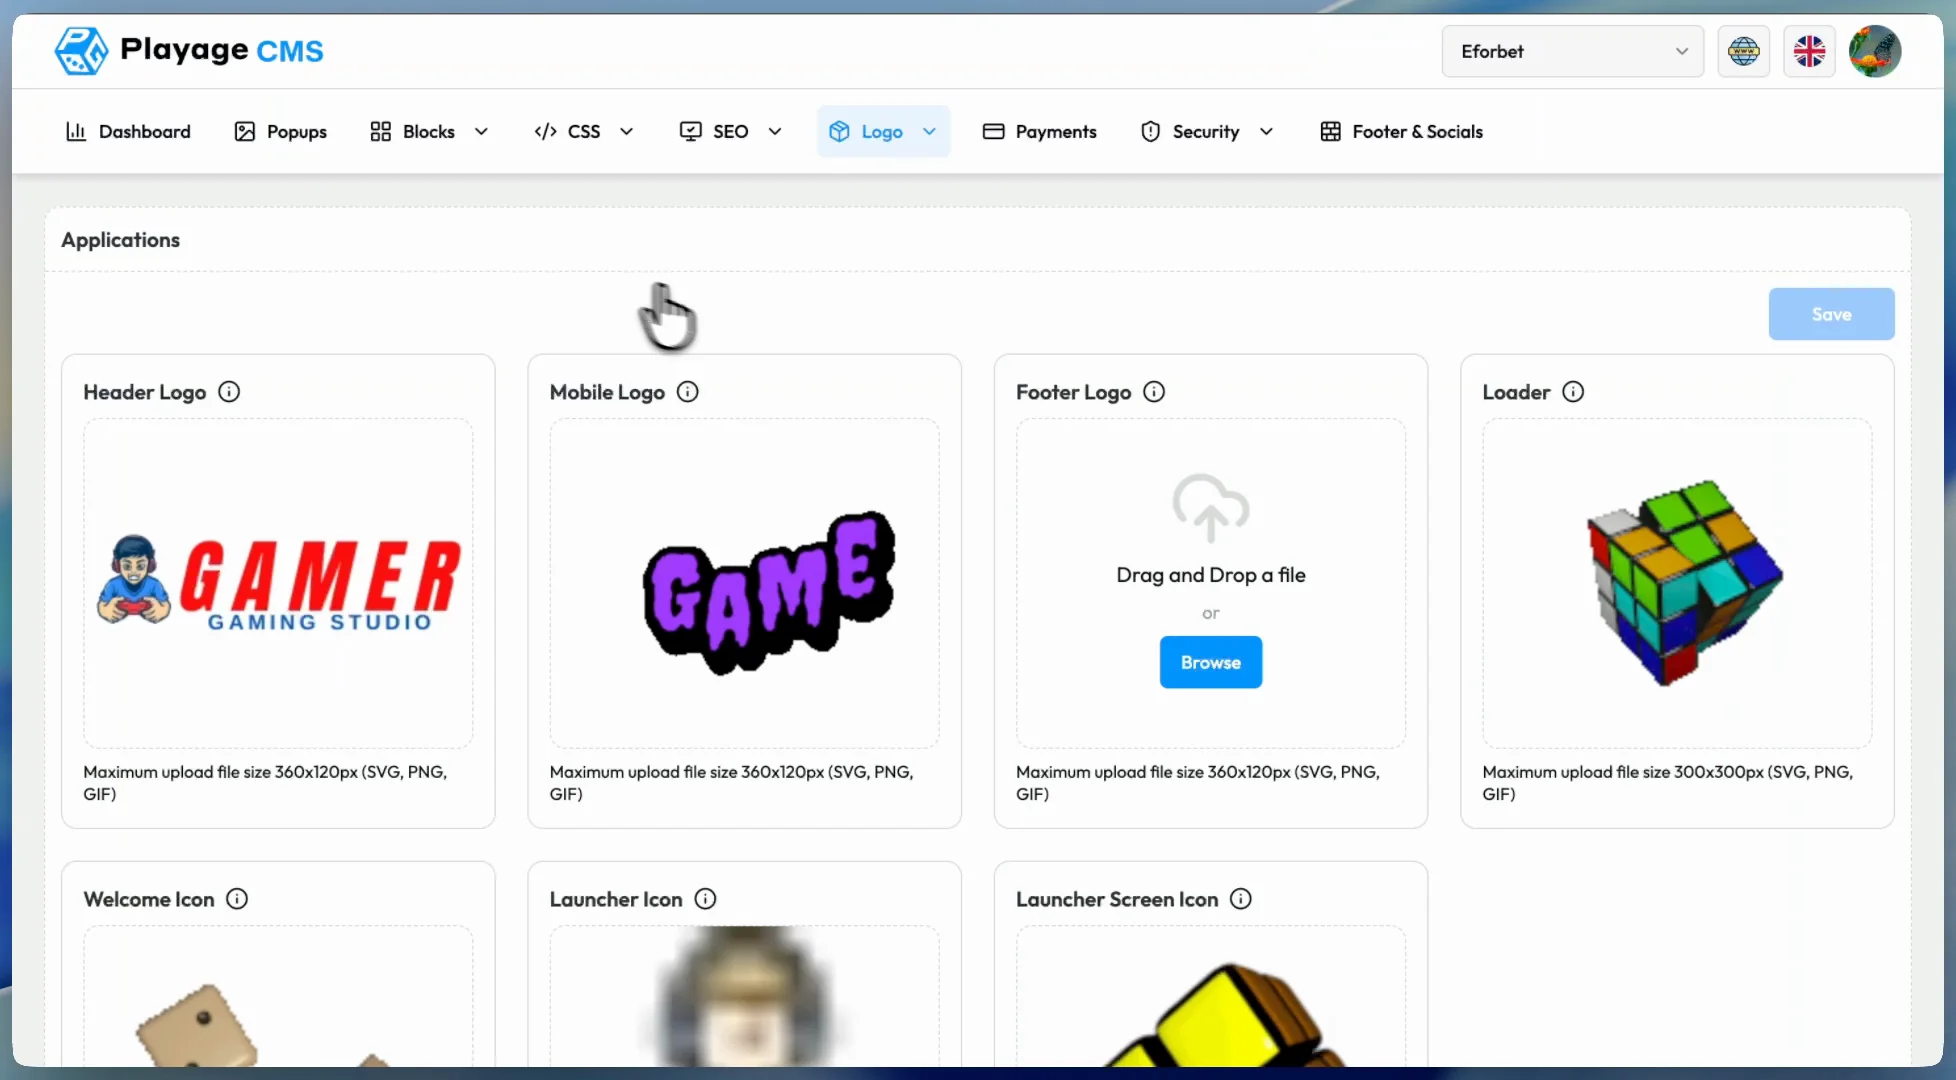Click the dice Welcome Icon image
1956x1080 pixels.
265,1024
